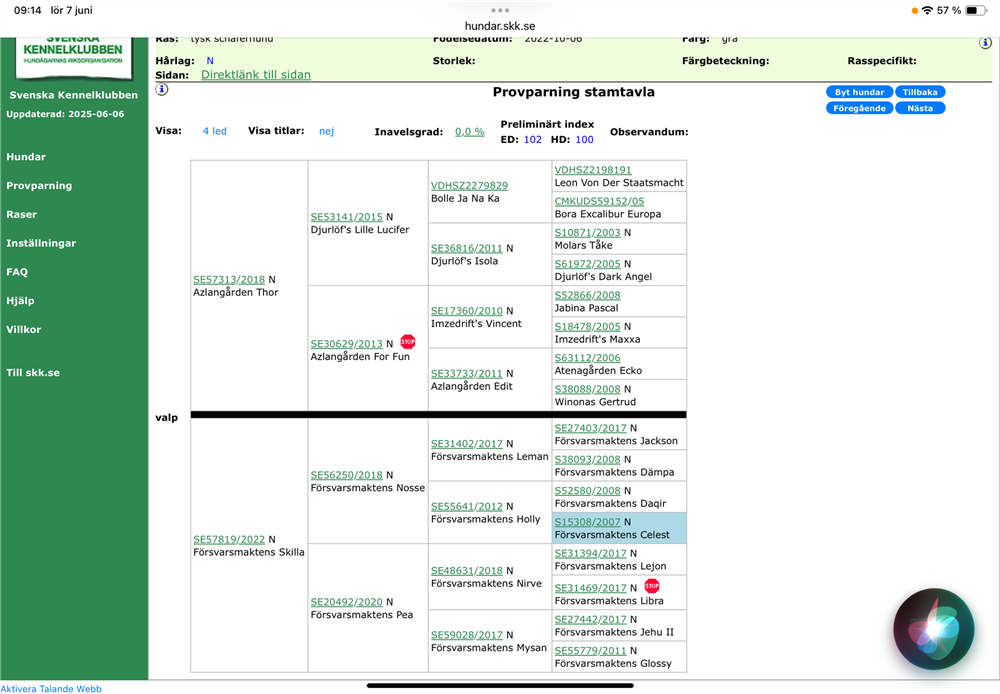The width and height of the screenshot is (1000, 694).
Task: Open CMKUDS59152/05 Bora Excalibur Europa
Action: (x=599, y=201)
